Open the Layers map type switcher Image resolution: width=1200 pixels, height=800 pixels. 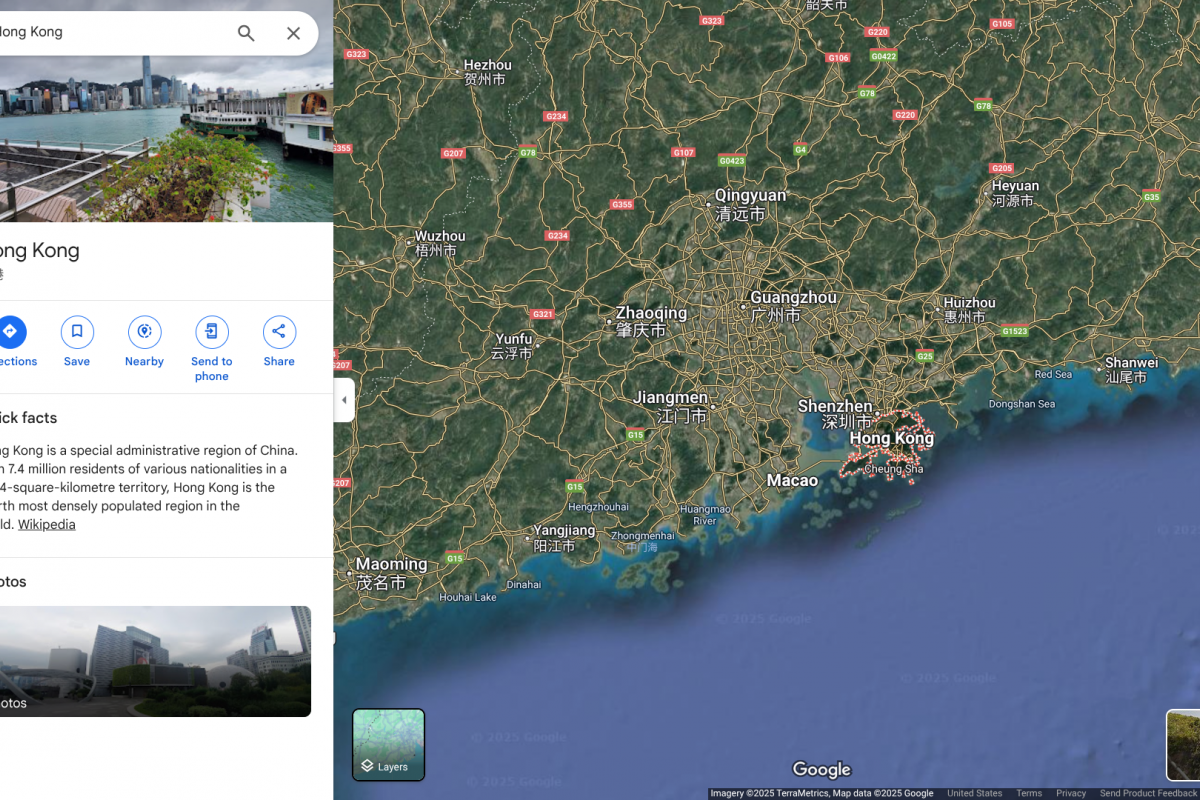coord(388,745)
